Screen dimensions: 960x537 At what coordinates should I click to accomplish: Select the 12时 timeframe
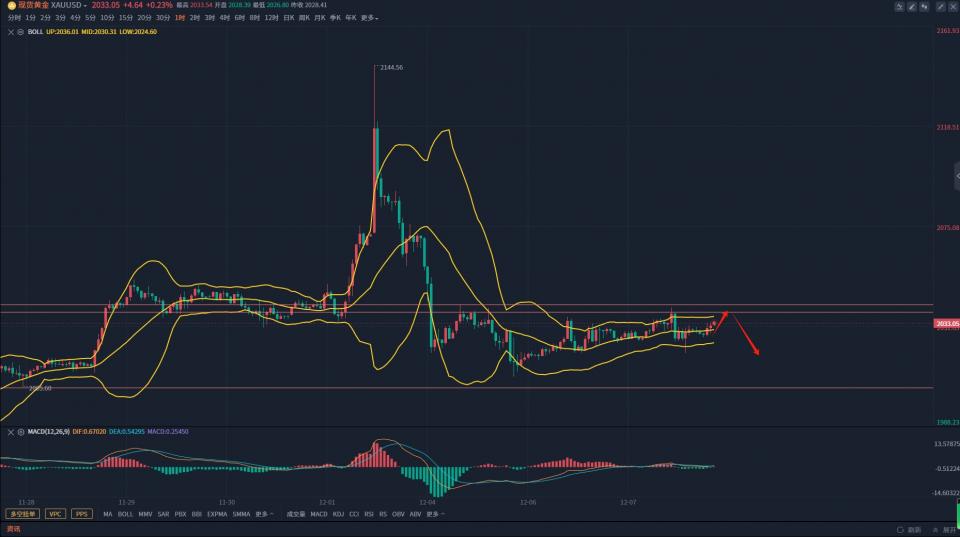point(271,18)
